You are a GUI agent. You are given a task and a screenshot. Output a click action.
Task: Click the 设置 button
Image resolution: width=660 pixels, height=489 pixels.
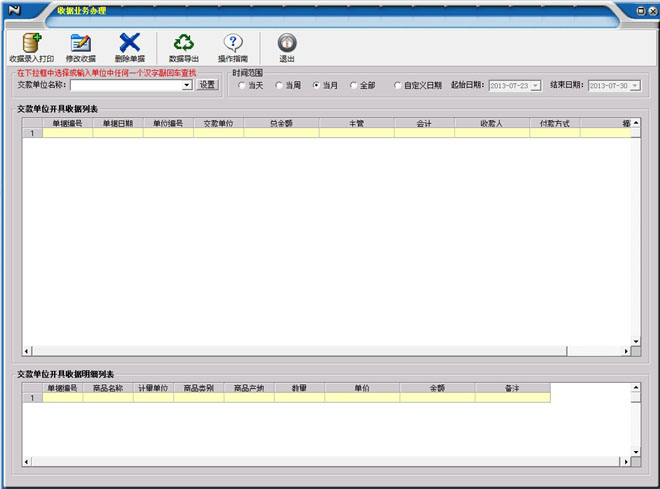coord(206,85)
